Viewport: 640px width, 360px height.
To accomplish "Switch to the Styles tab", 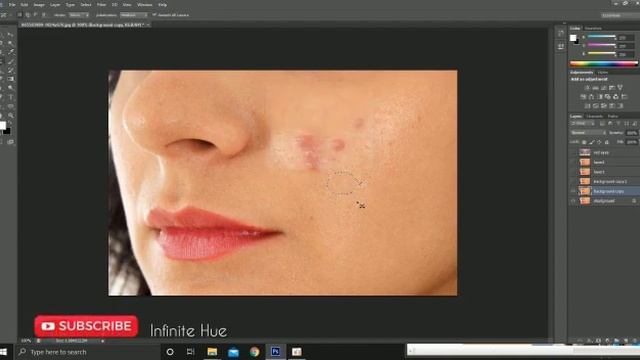I will [603, 73].
